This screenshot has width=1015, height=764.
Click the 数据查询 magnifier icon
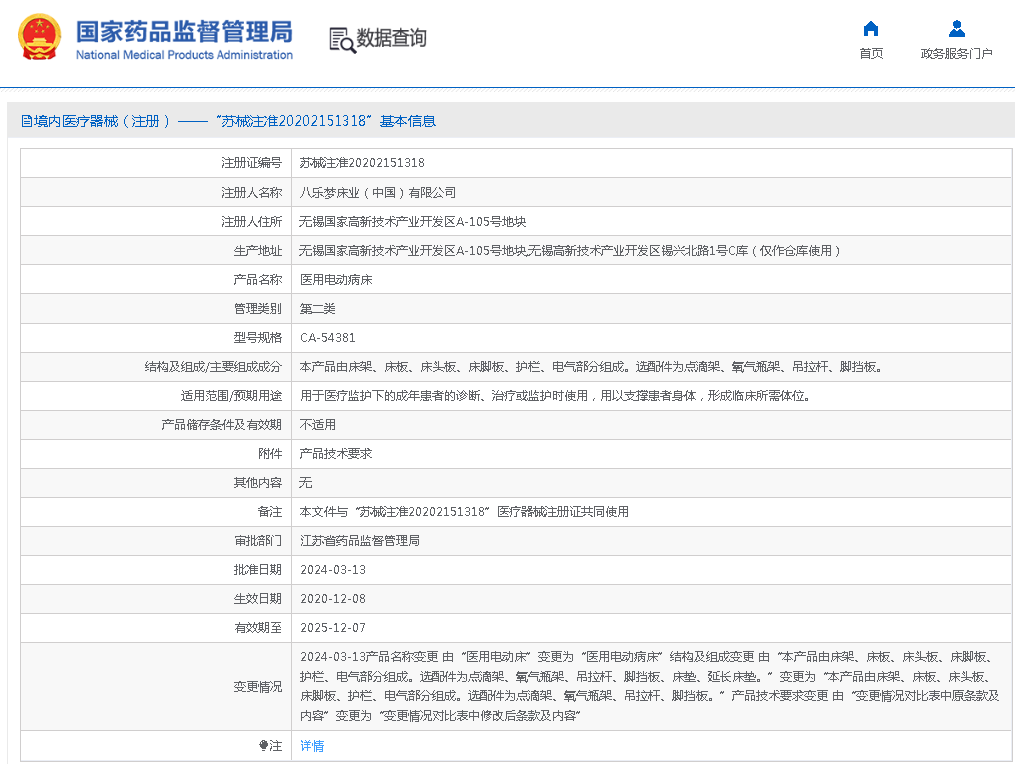pos(342,40)
